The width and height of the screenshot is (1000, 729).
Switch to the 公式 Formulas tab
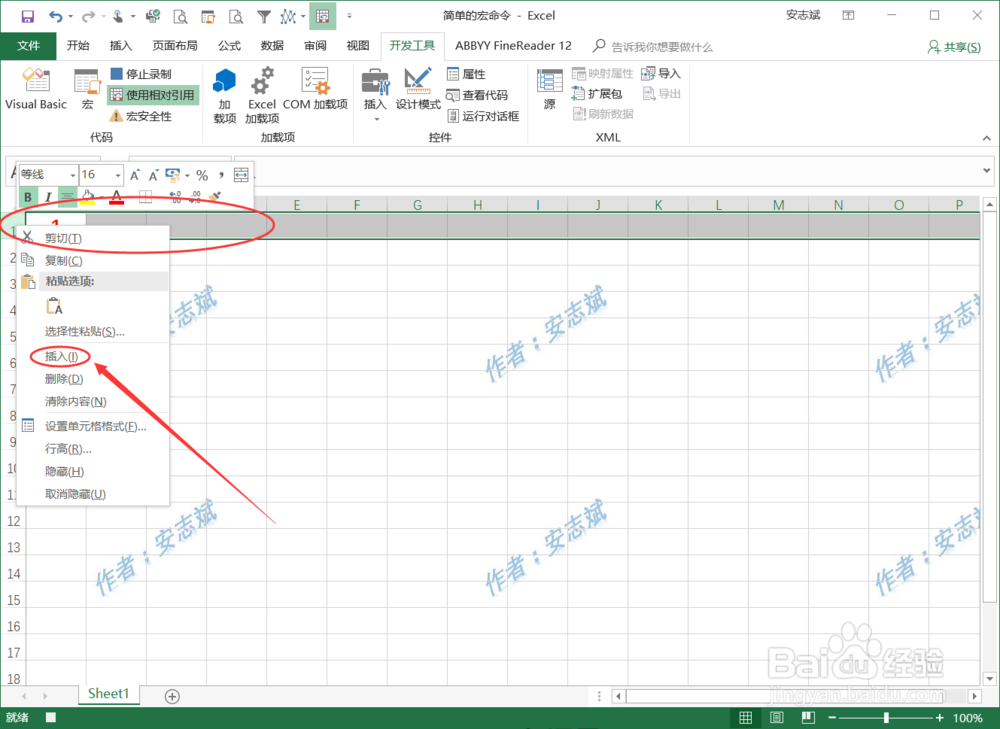pyautogui.click(x=229, y=45)
